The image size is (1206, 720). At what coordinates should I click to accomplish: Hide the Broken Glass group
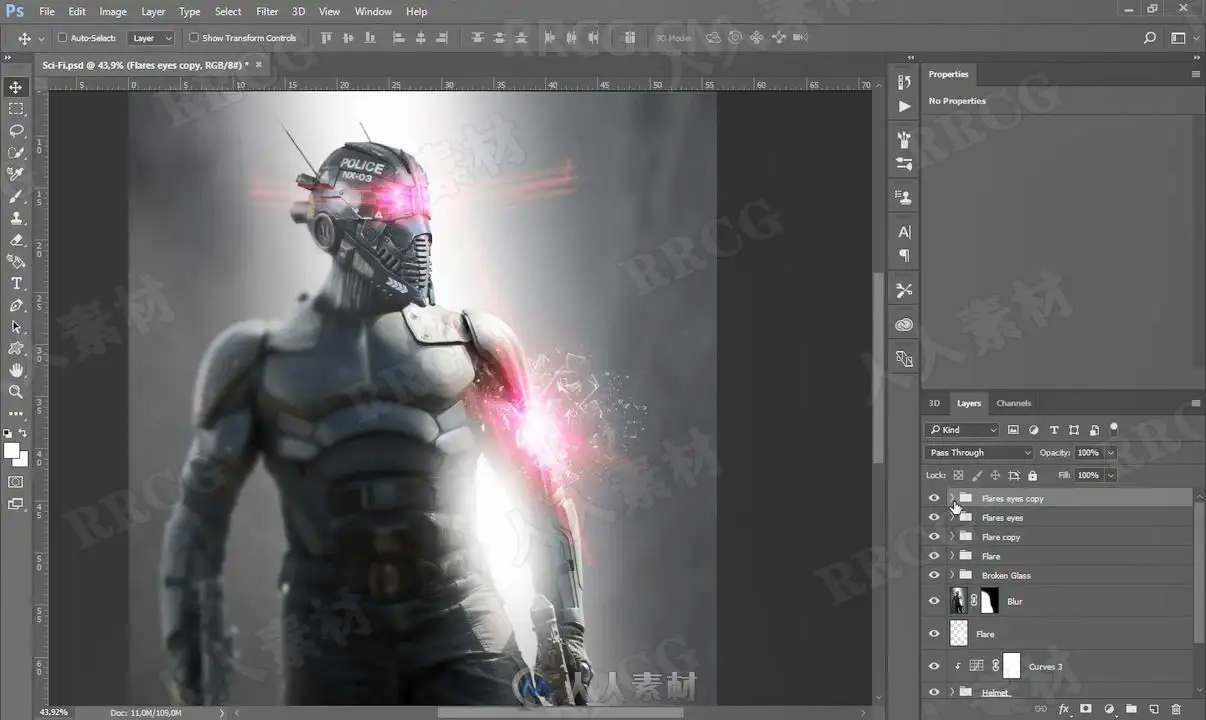point(934,575)
